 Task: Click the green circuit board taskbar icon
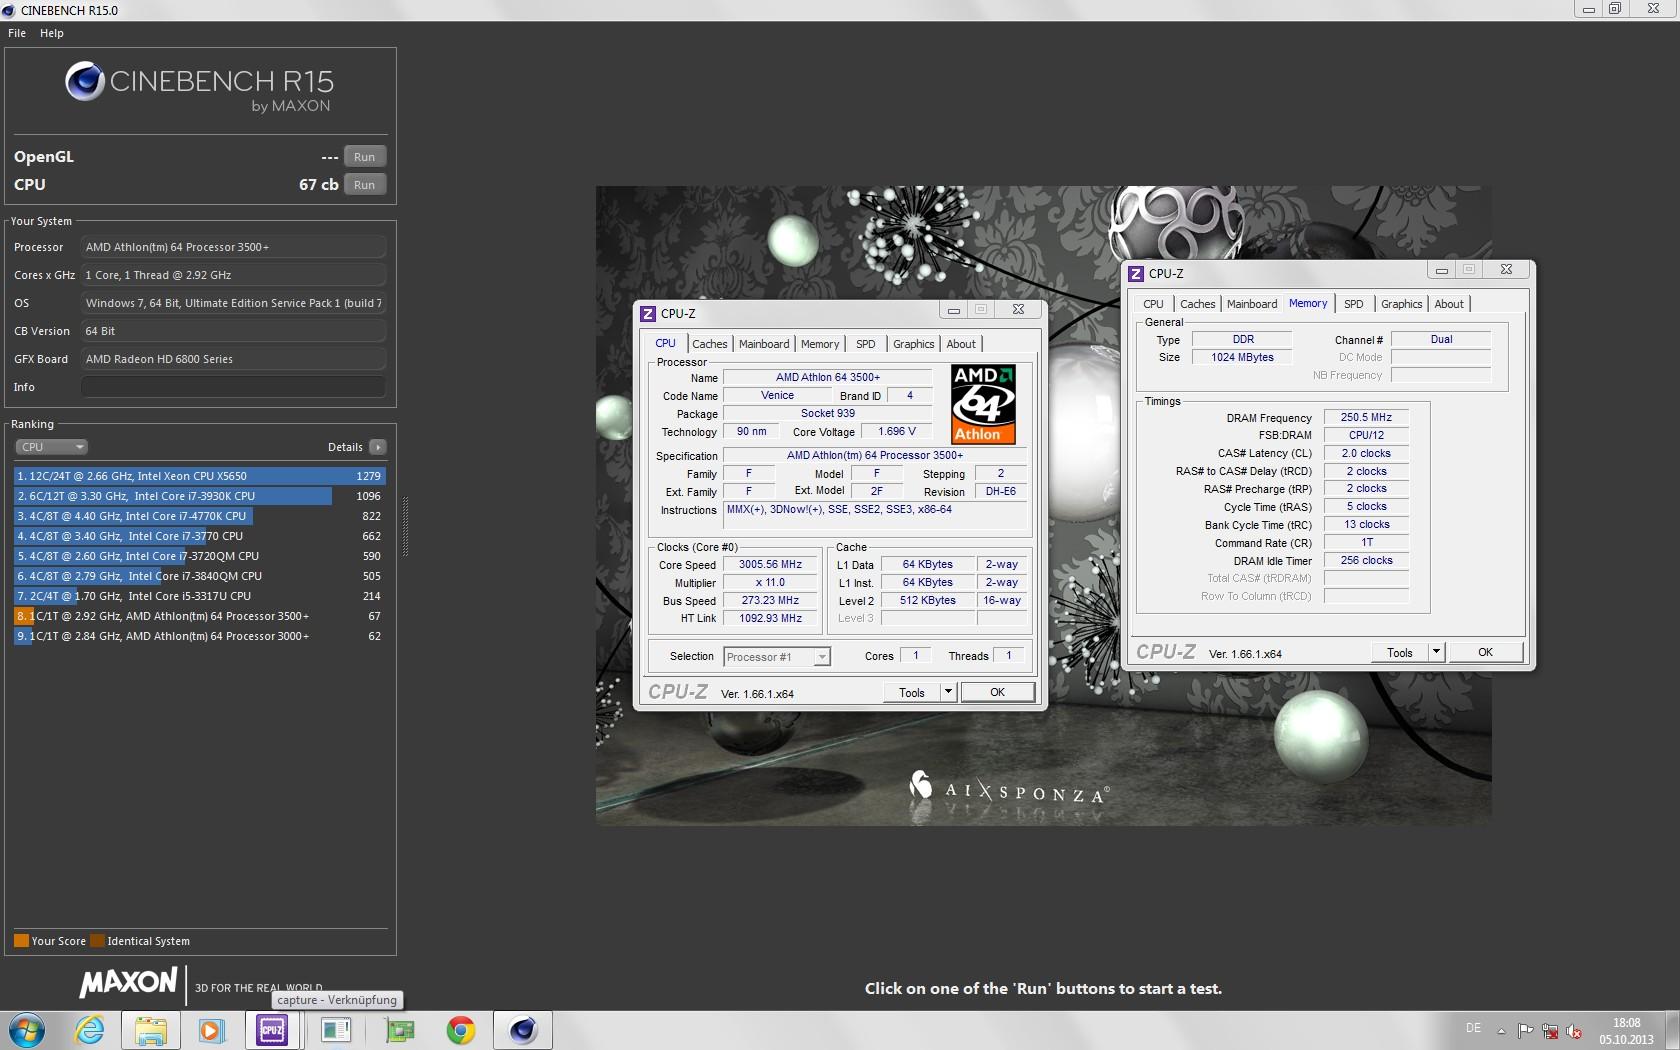point(400,1030)
